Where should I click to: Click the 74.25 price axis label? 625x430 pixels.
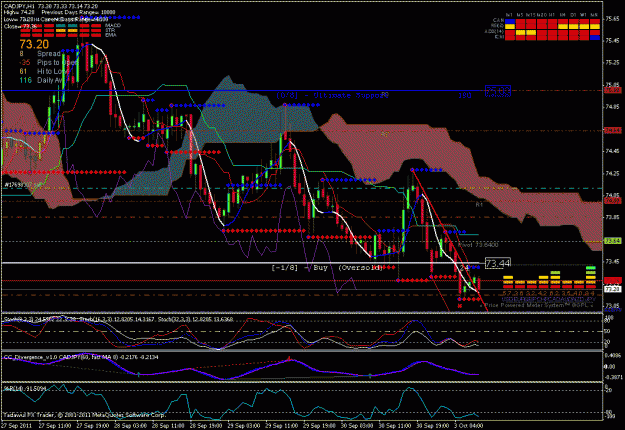(x=613, y=173)
